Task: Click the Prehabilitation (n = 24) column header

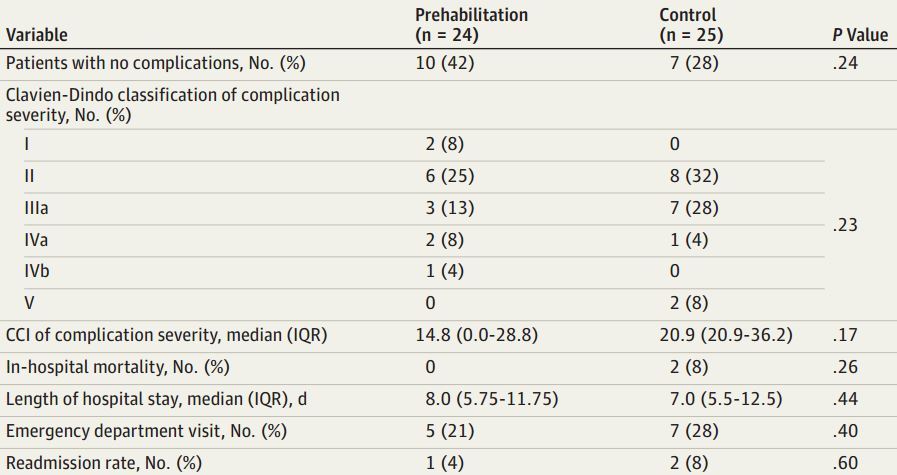Action: point(471,25)
